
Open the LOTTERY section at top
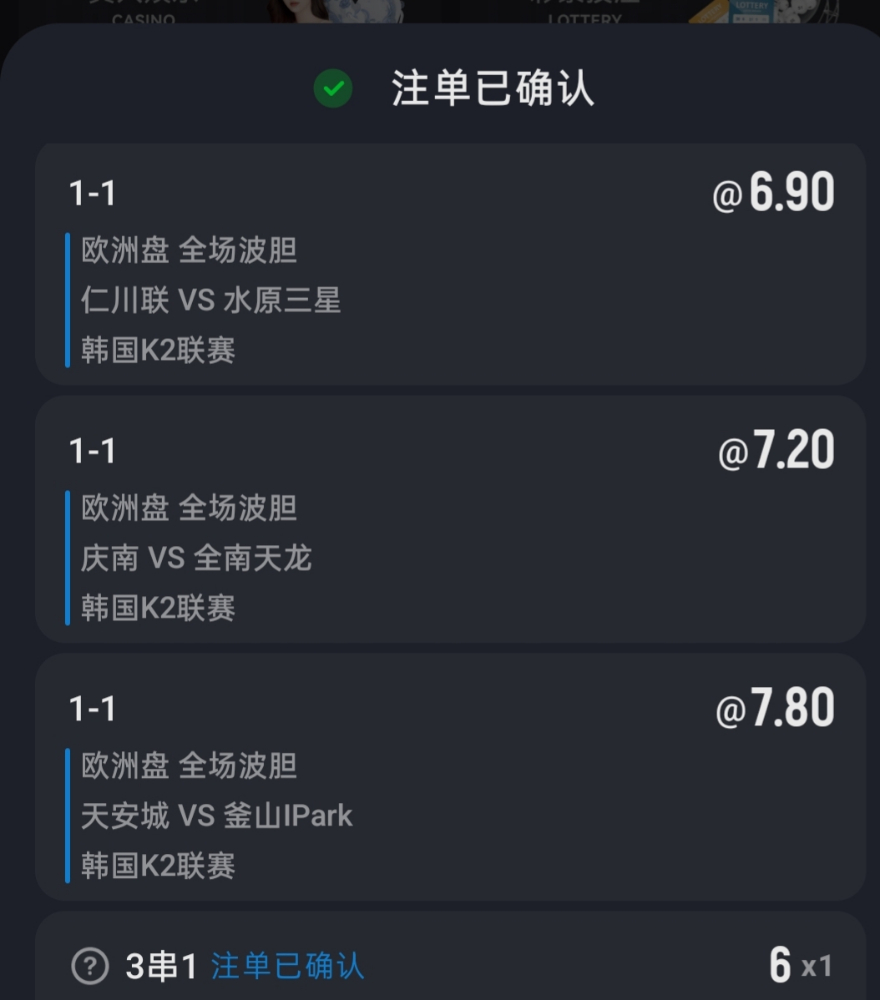pyautogui.click(x=585, y=14)
